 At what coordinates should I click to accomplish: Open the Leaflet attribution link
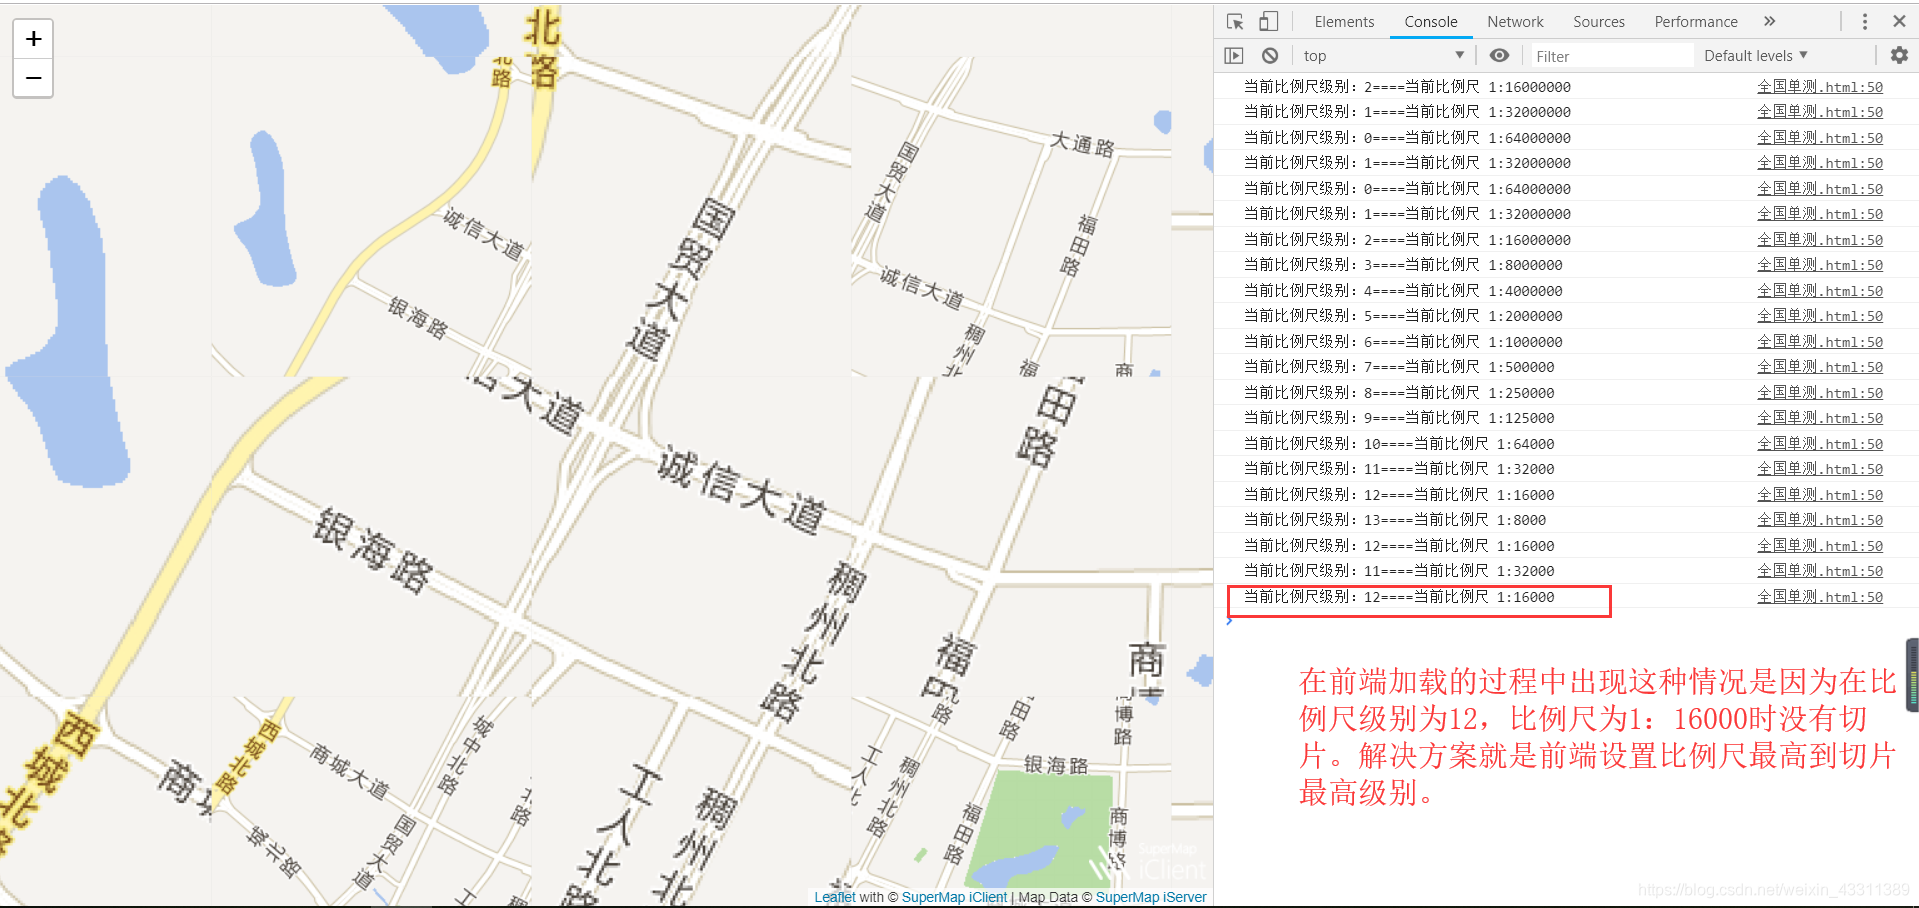coord(834,896)
